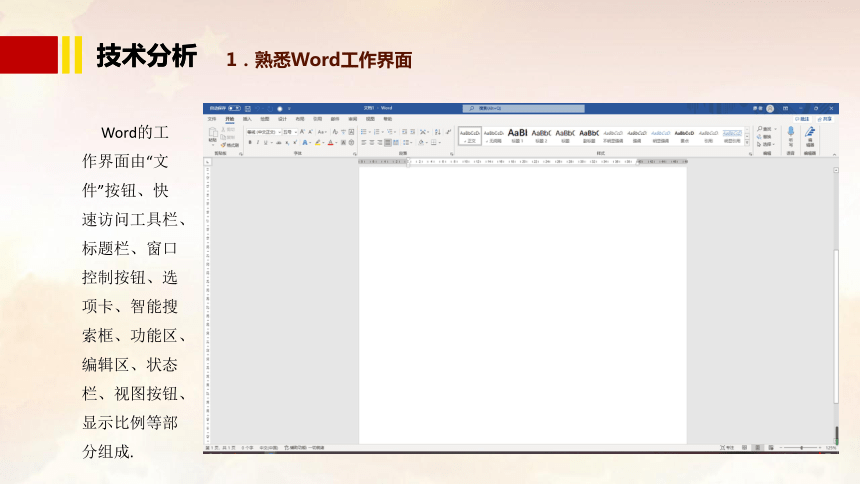Toggle Italic formatting
Viewport: 860px width, 484px height.
(x=258, y=143)
